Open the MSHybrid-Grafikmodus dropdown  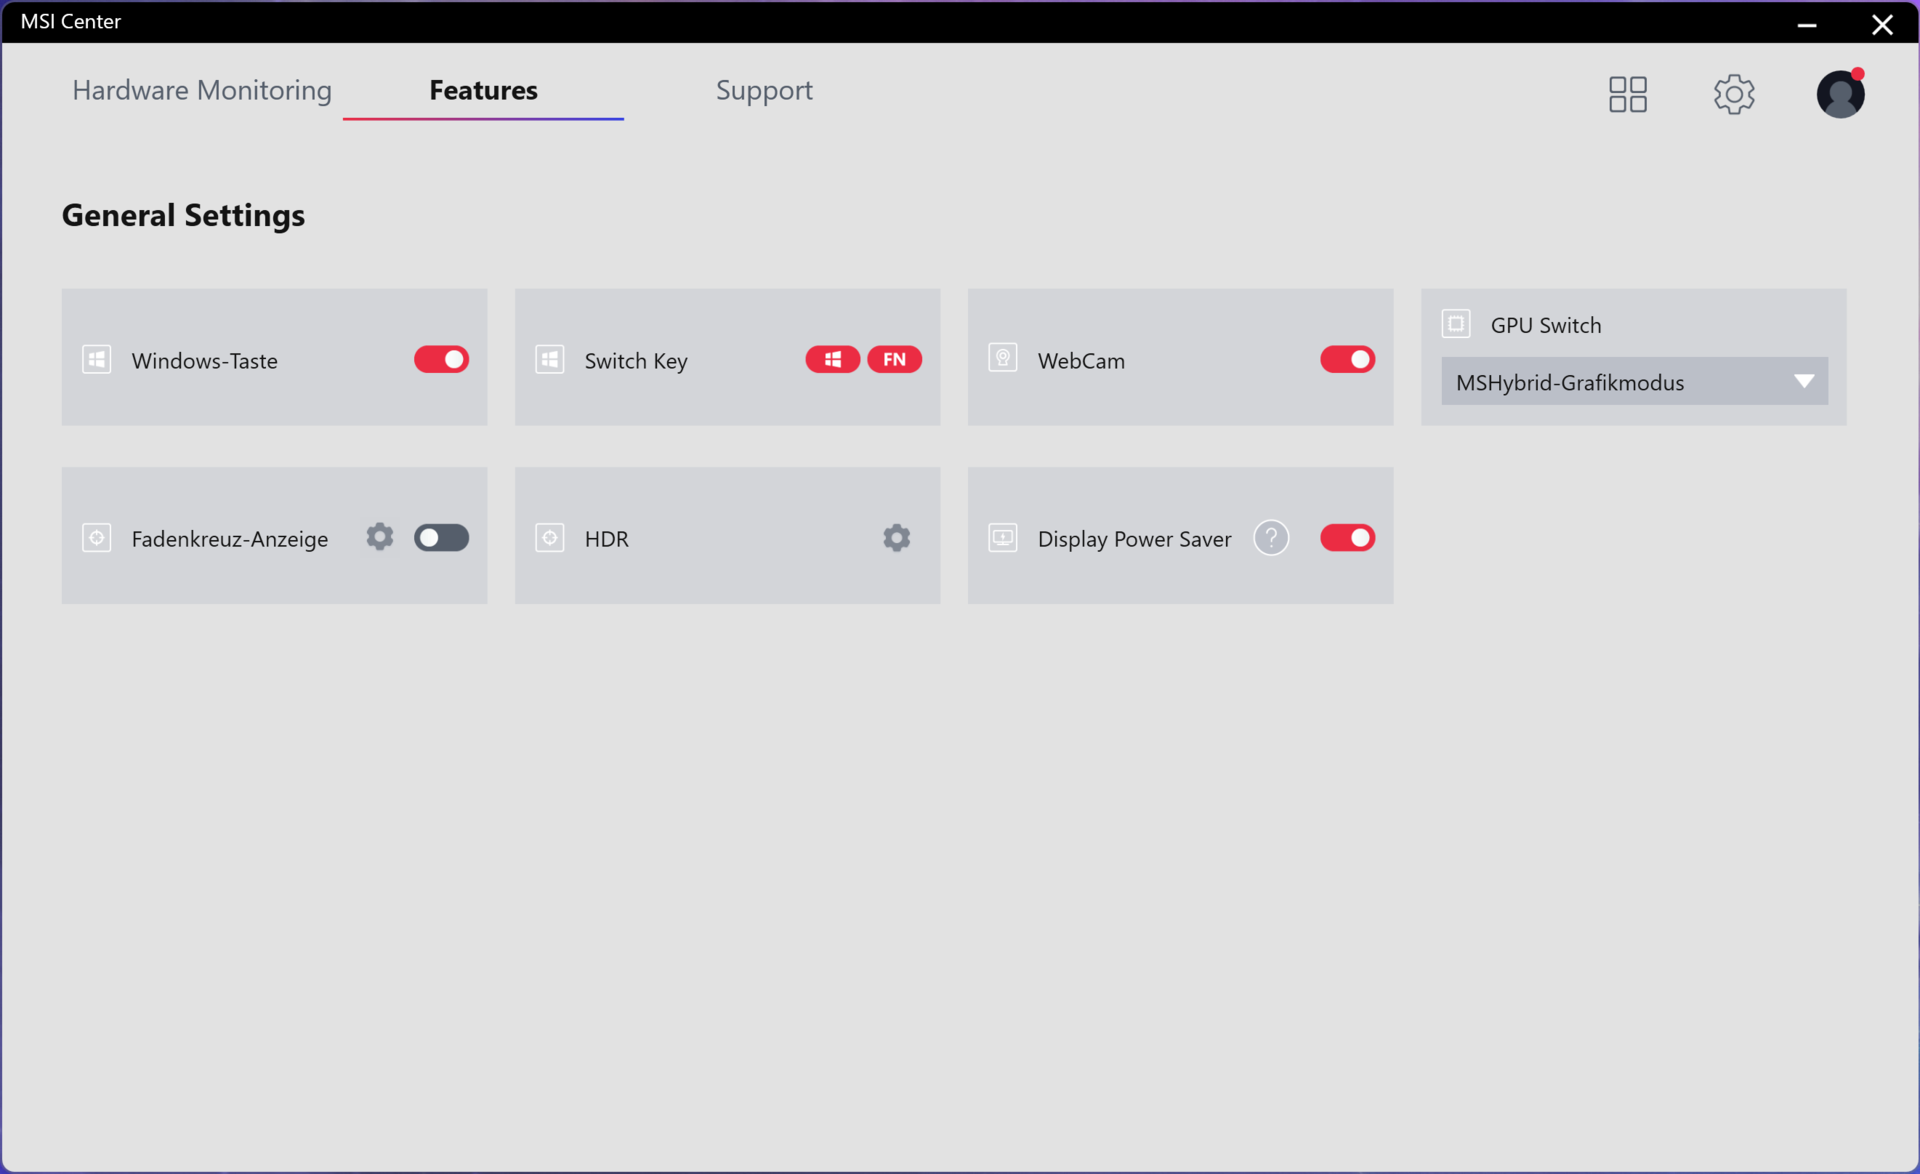tap(1618, 382)
